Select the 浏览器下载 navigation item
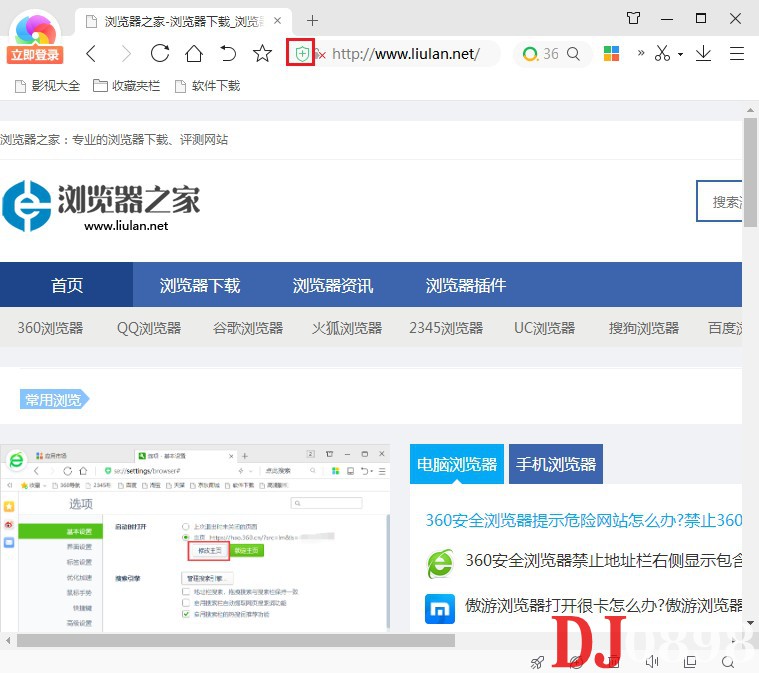The width and height of the screenshot is (759, 673). 199,285
